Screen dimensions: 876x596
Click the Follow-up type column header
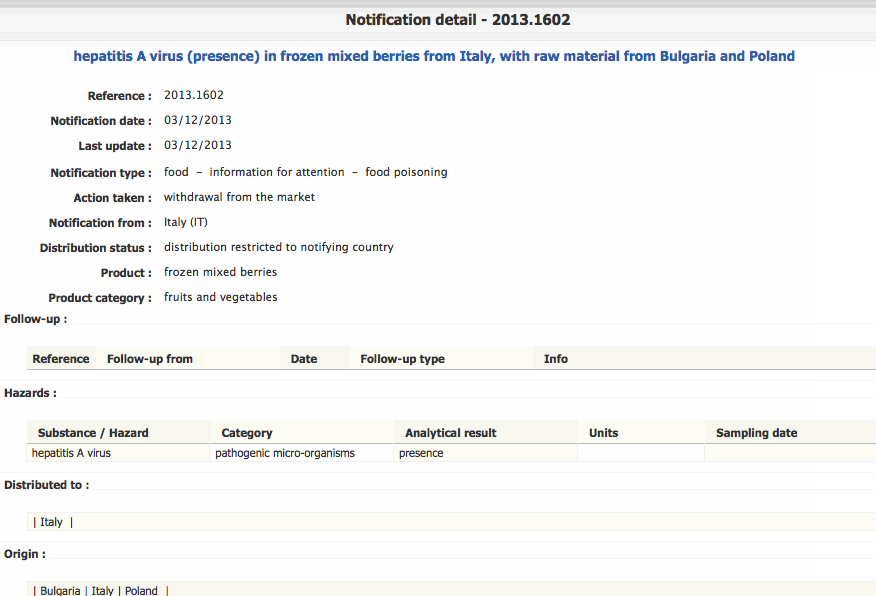click(x=403, y=359)
